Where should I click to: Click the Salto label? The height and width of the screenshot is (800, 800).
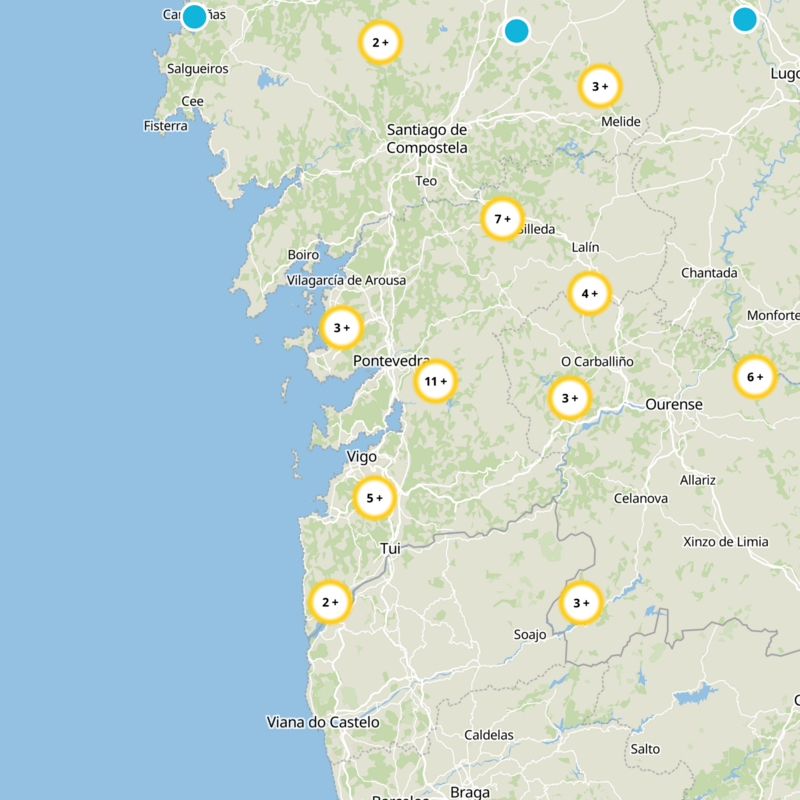pos(645,749)
